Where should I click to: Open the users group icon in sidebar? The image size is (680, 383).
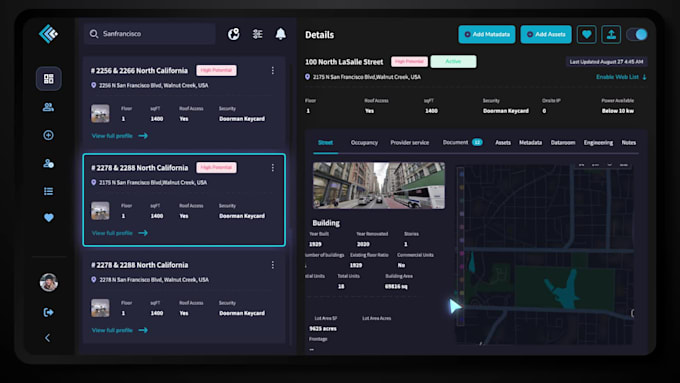[49, 107]
